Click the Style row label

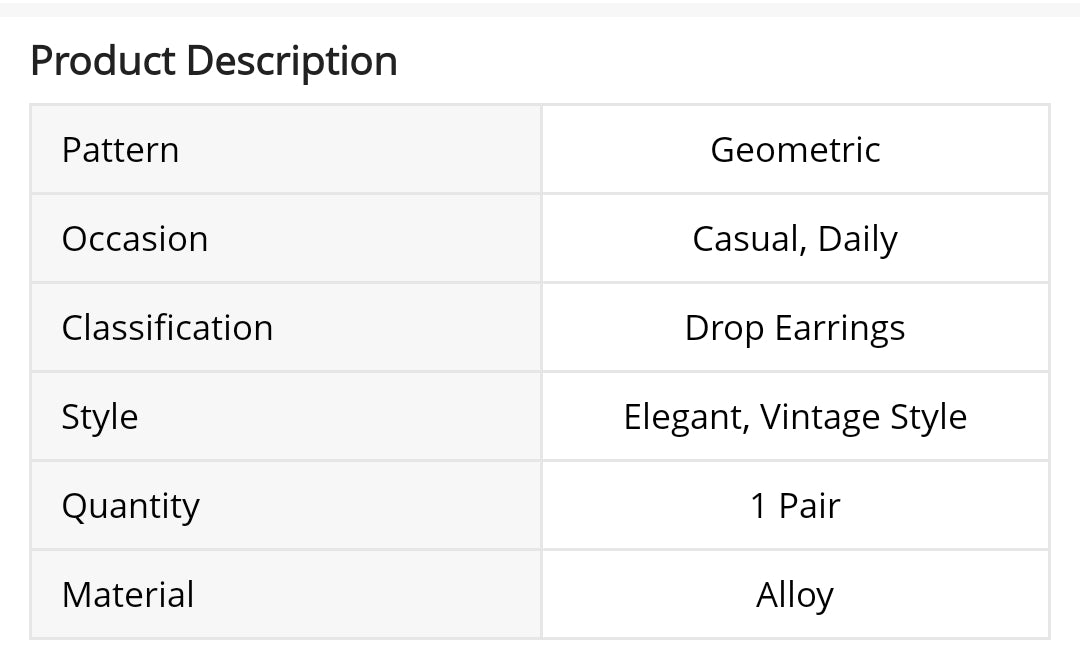[x=100, y=417]
